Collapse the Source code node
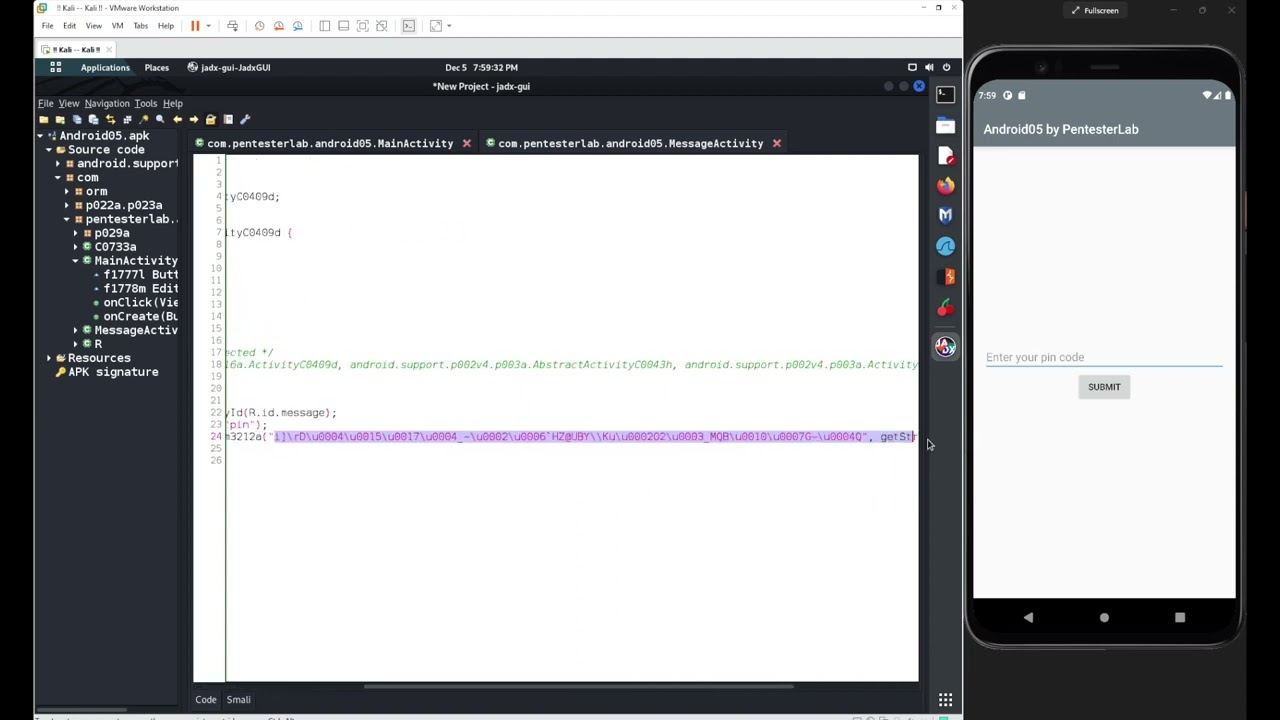 49,149
